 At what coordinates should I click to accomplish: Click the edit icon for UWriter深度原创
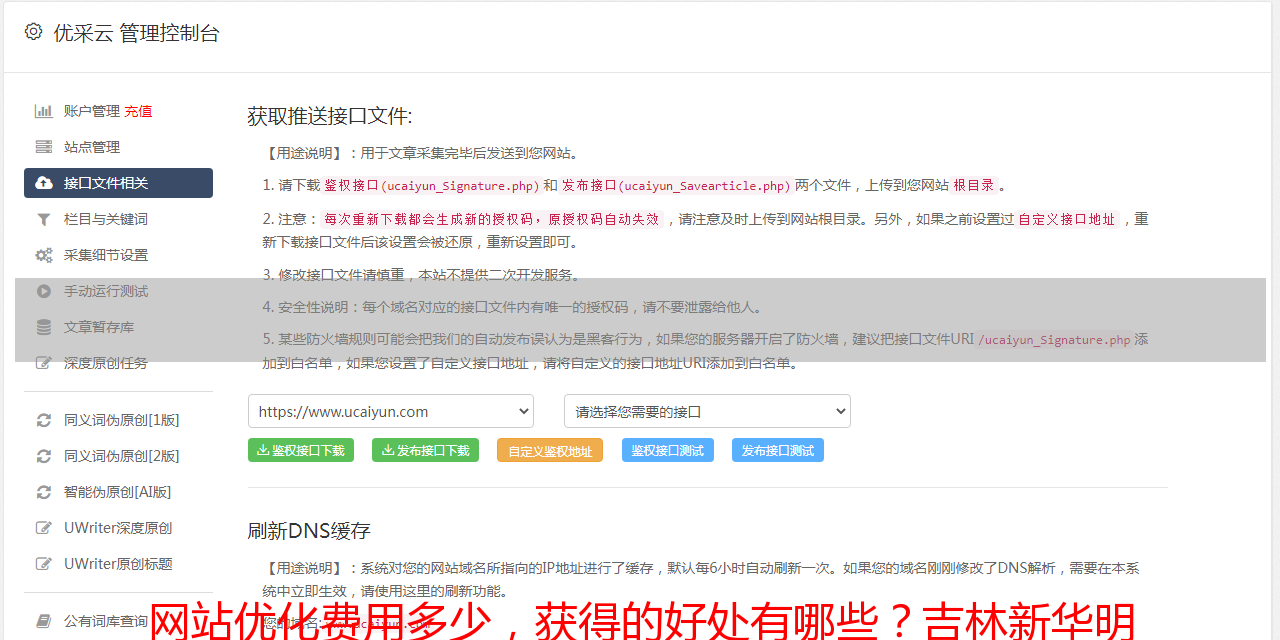[x=44, y=528]
